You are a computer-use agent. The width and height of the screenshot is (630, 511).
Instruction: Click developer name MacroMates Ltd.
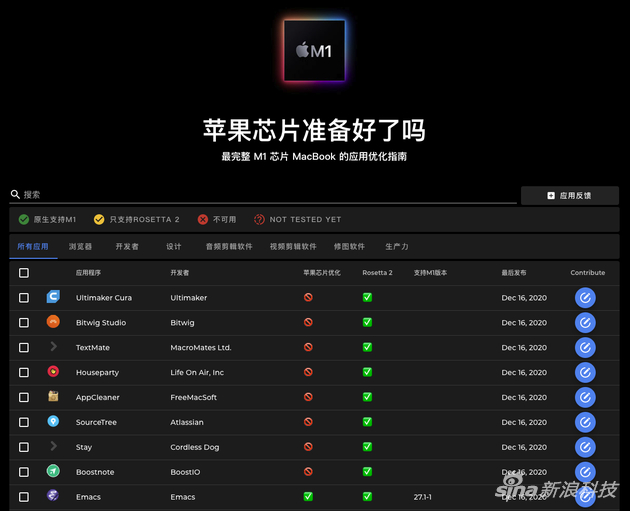(x=201, y=347)
